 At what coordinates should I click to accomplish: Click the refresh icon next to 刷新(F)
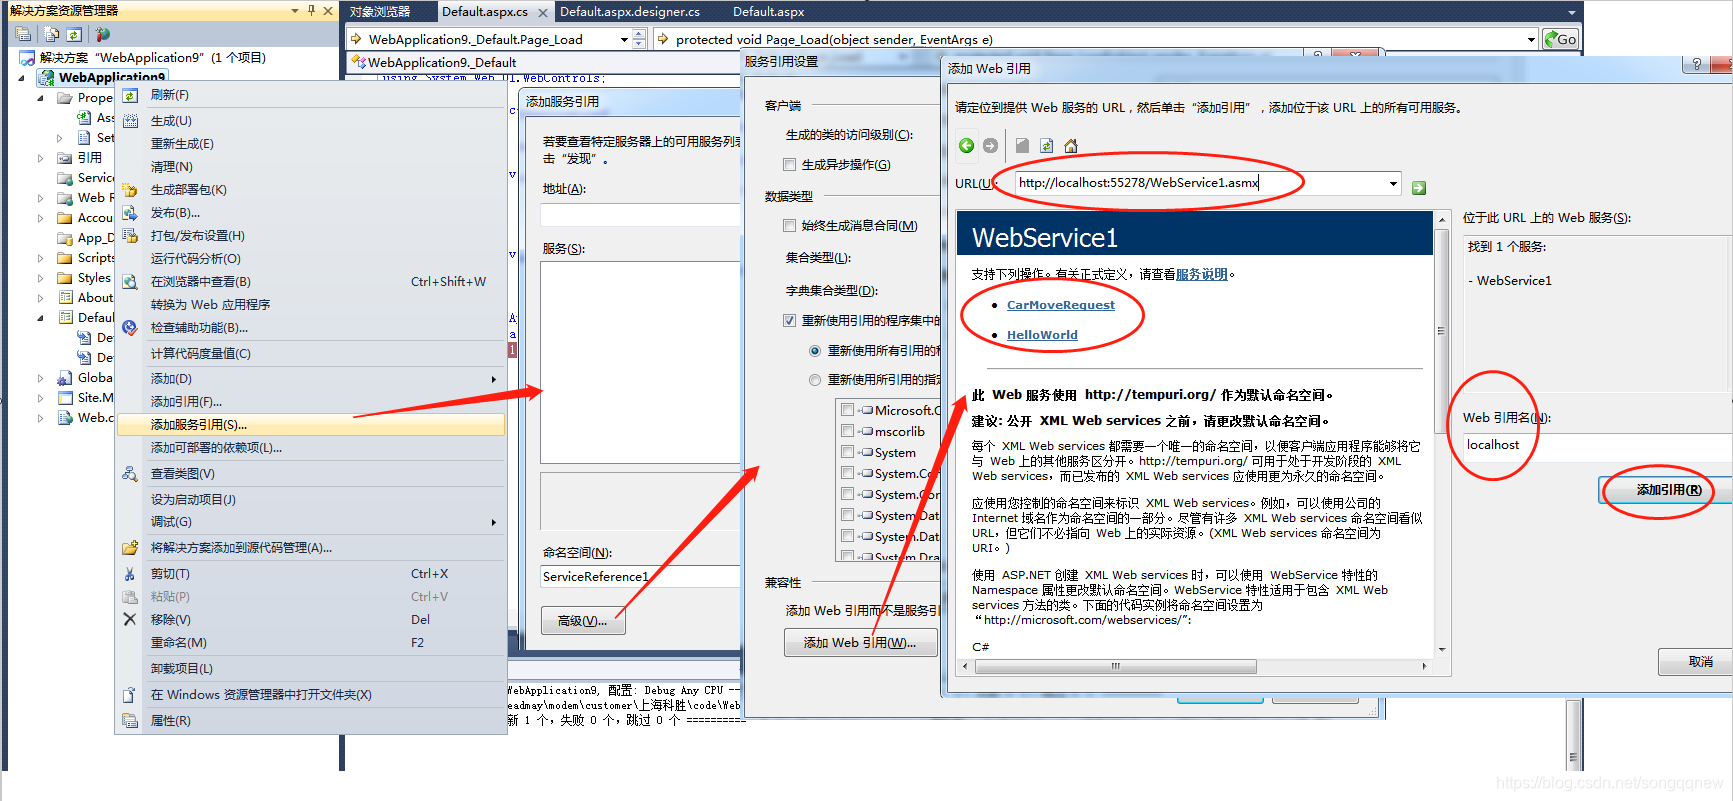(130, 96)
